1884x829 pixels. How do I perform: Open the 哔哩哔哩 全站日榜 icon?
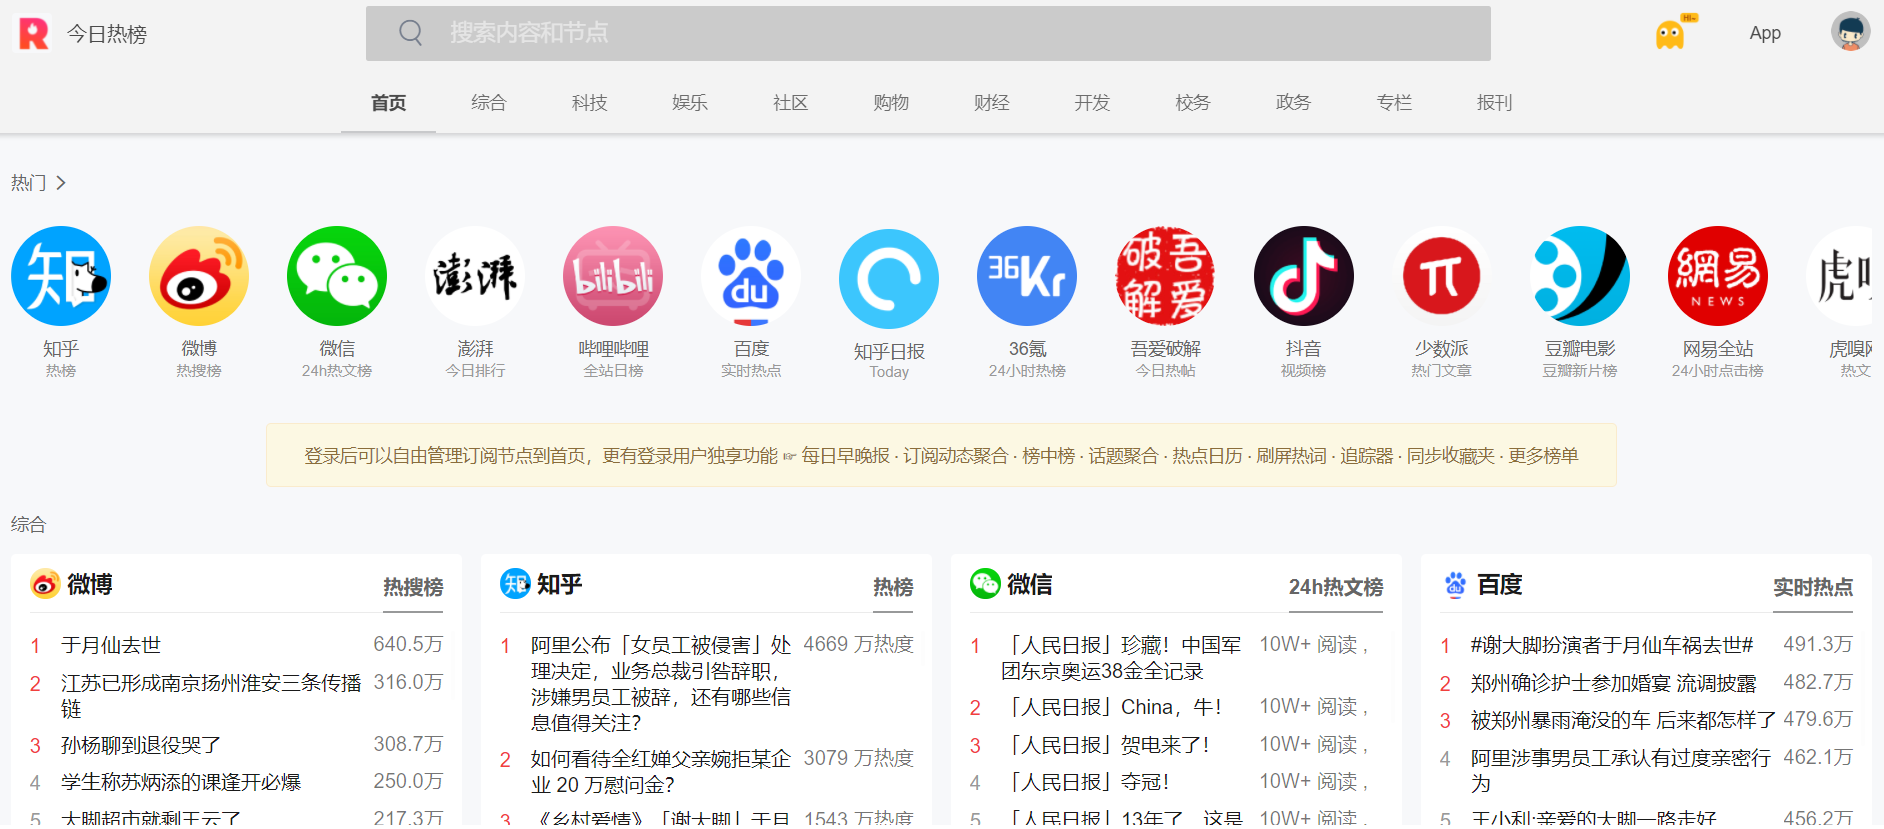(613, 276)
